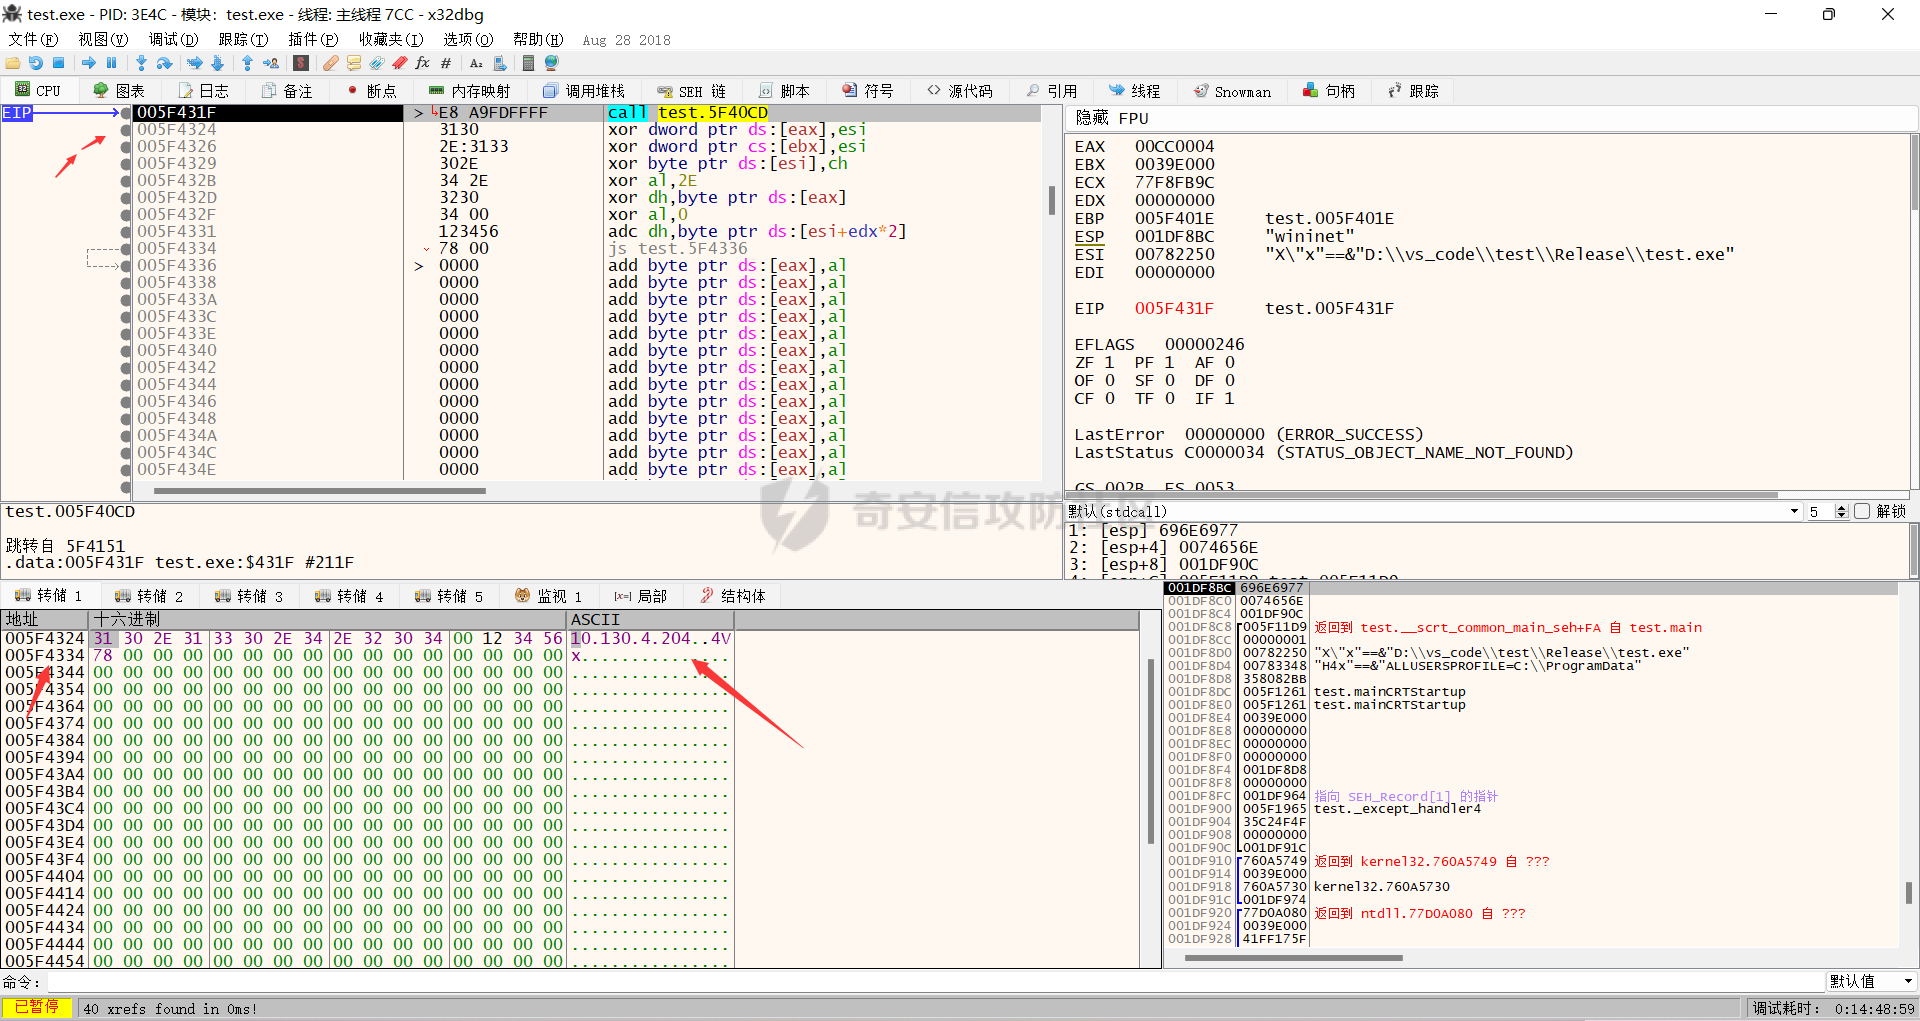Viewport: 1920px width, 1021px height.
Task: Click the patches band-aid icon
Action: click(330, 63)
